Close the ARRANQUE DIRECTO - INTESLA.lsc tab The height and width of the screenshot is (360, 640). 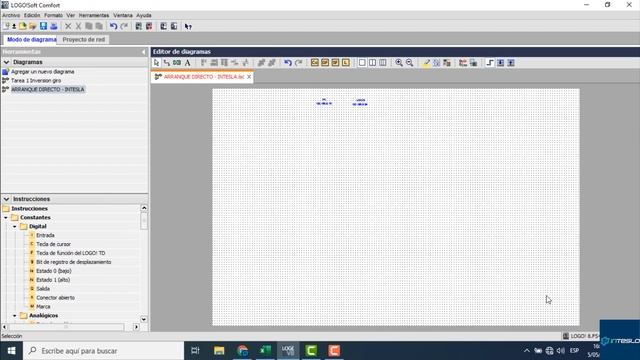[x=249, y=77]
